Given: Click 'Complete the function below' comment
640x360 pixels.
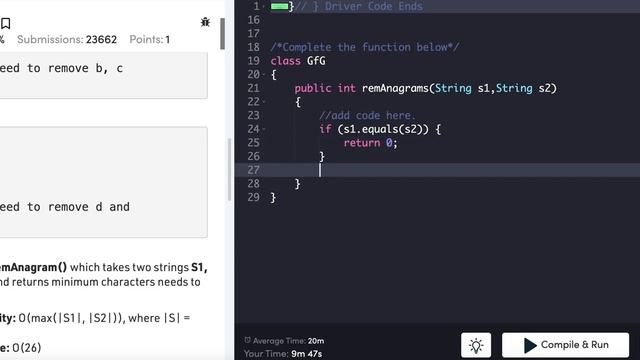Looking at the screenshot, I should coord(364,47).
